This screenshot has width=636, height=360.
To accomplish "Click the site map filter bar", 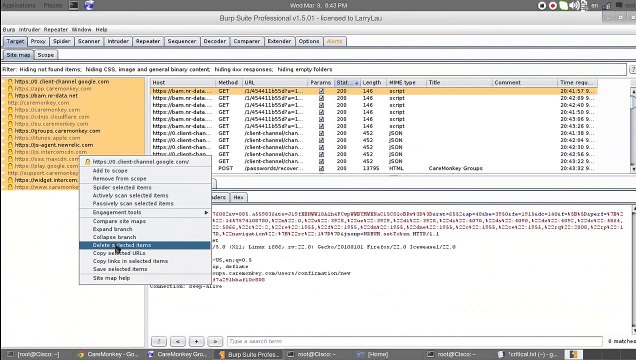I will click(x=314, y=69).
